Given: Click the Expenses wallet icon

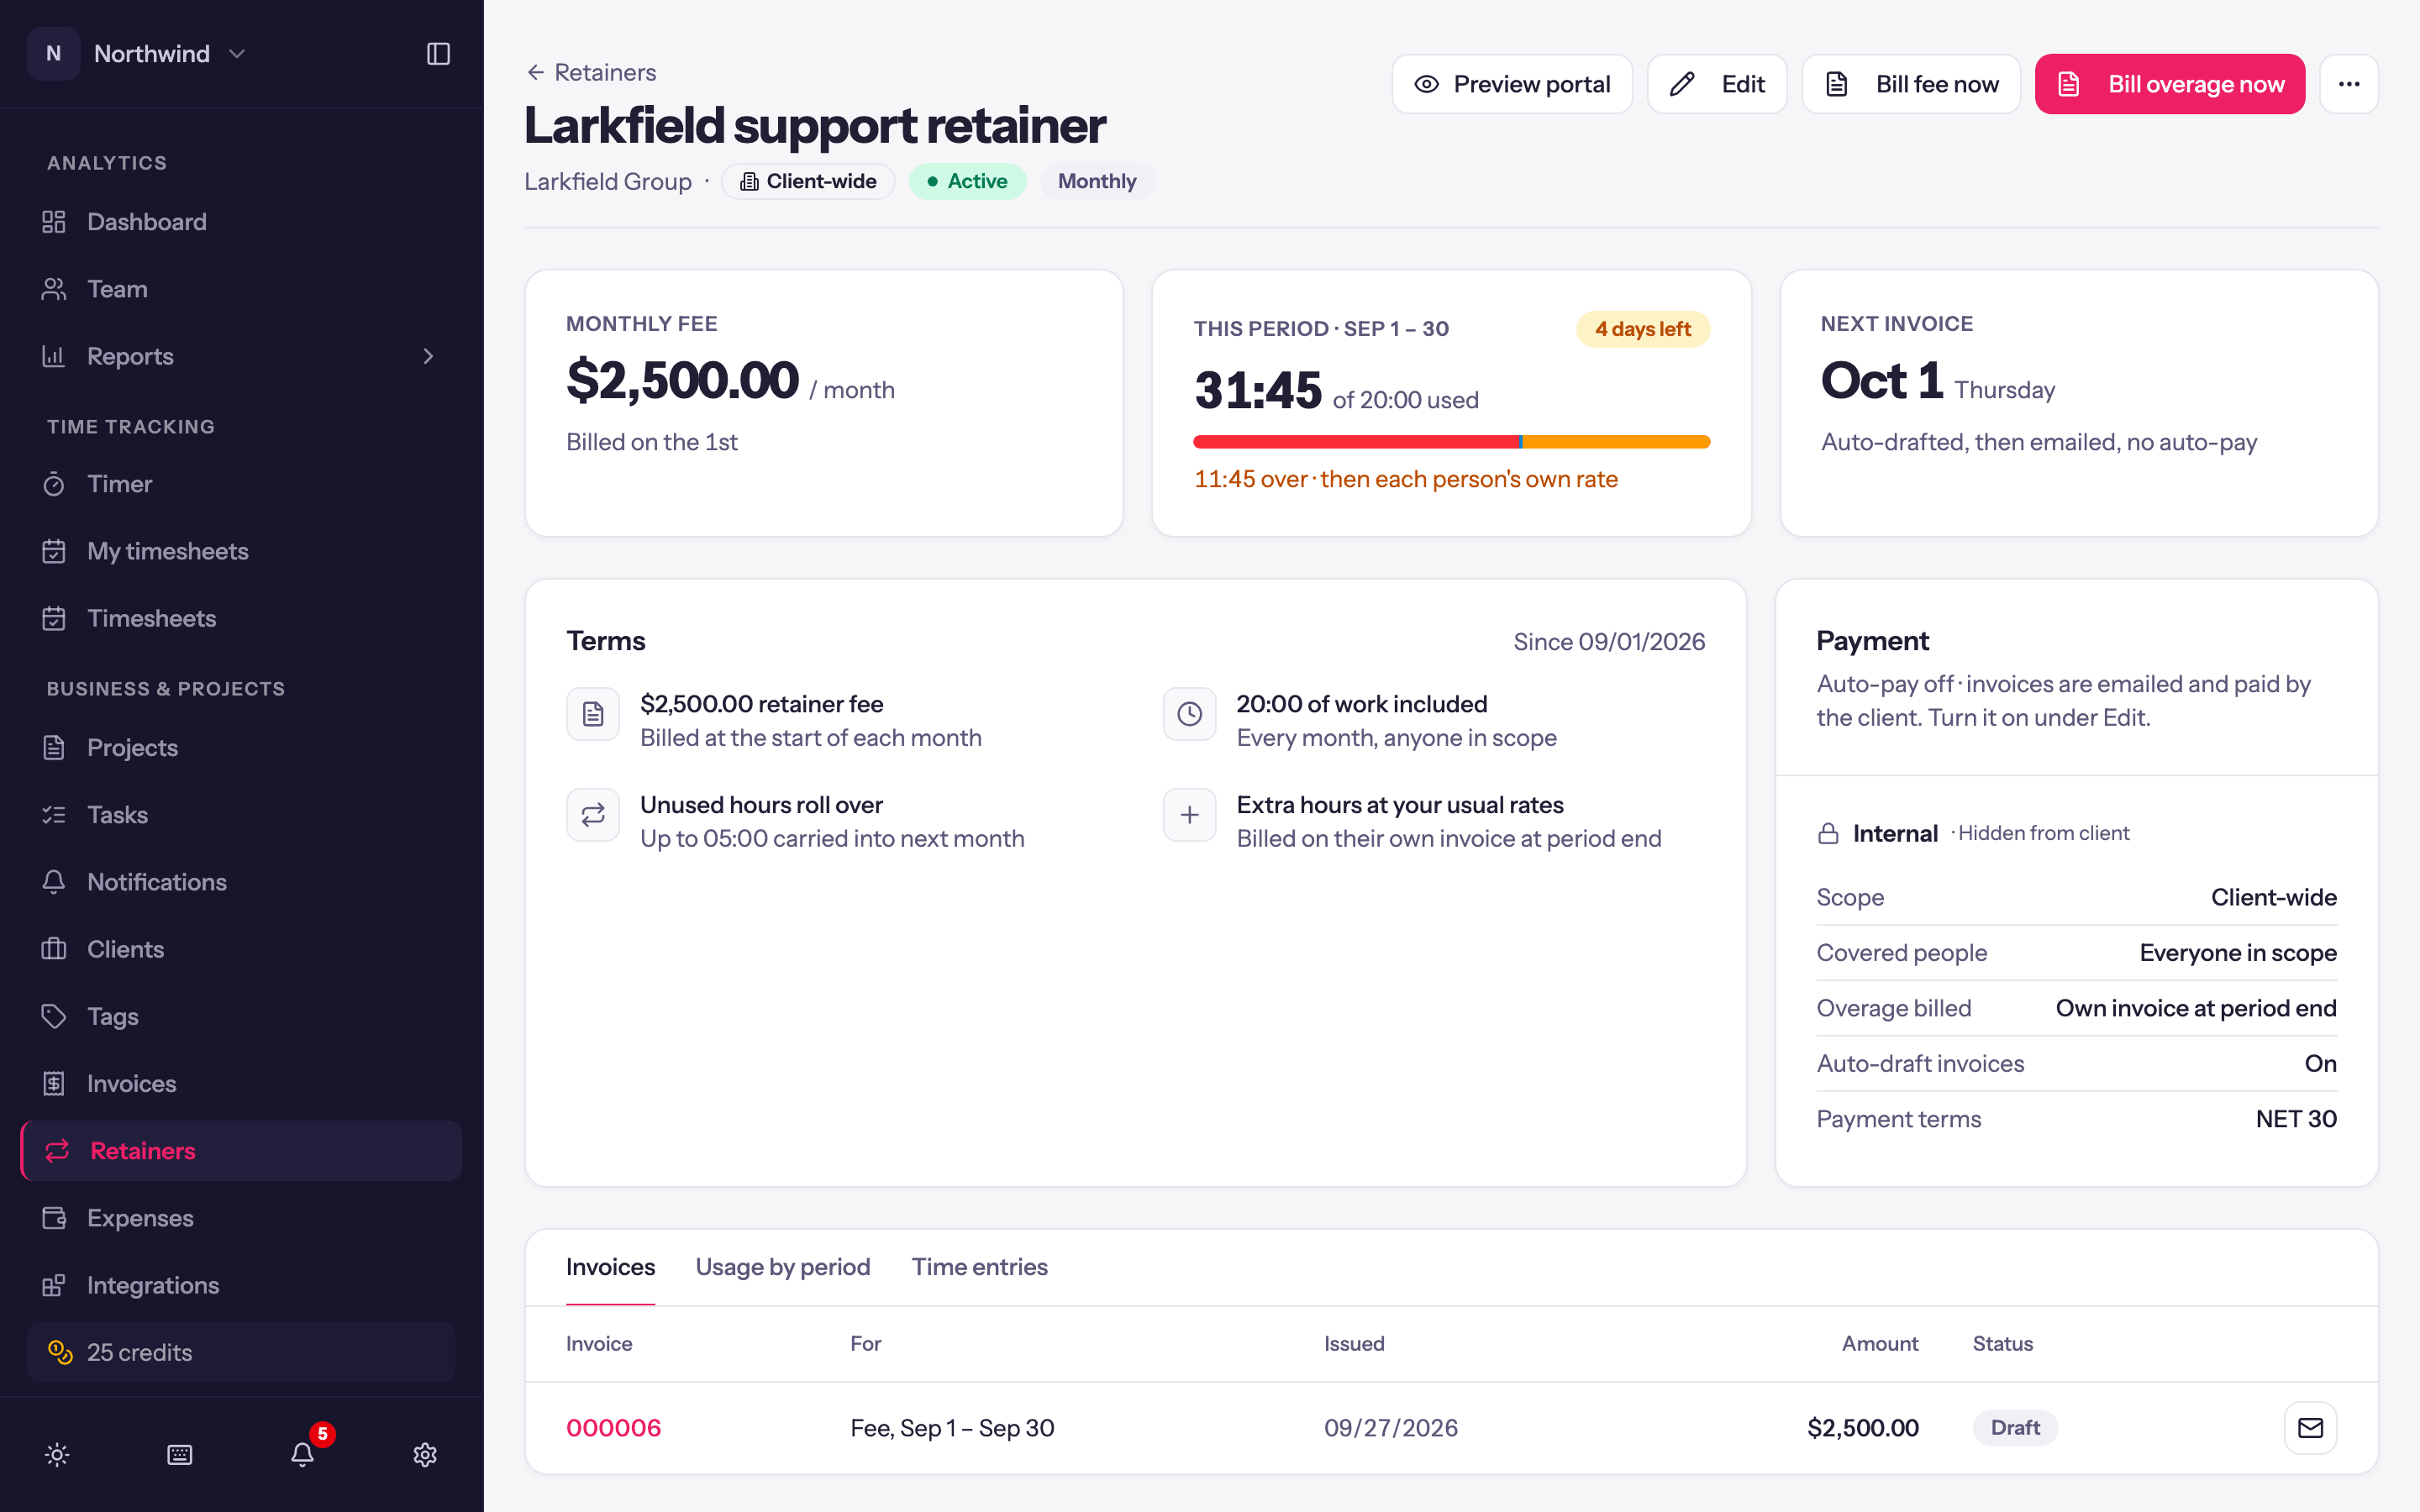Looking at the screenshot, I should pyautogui.click(x=54, y=1218).
